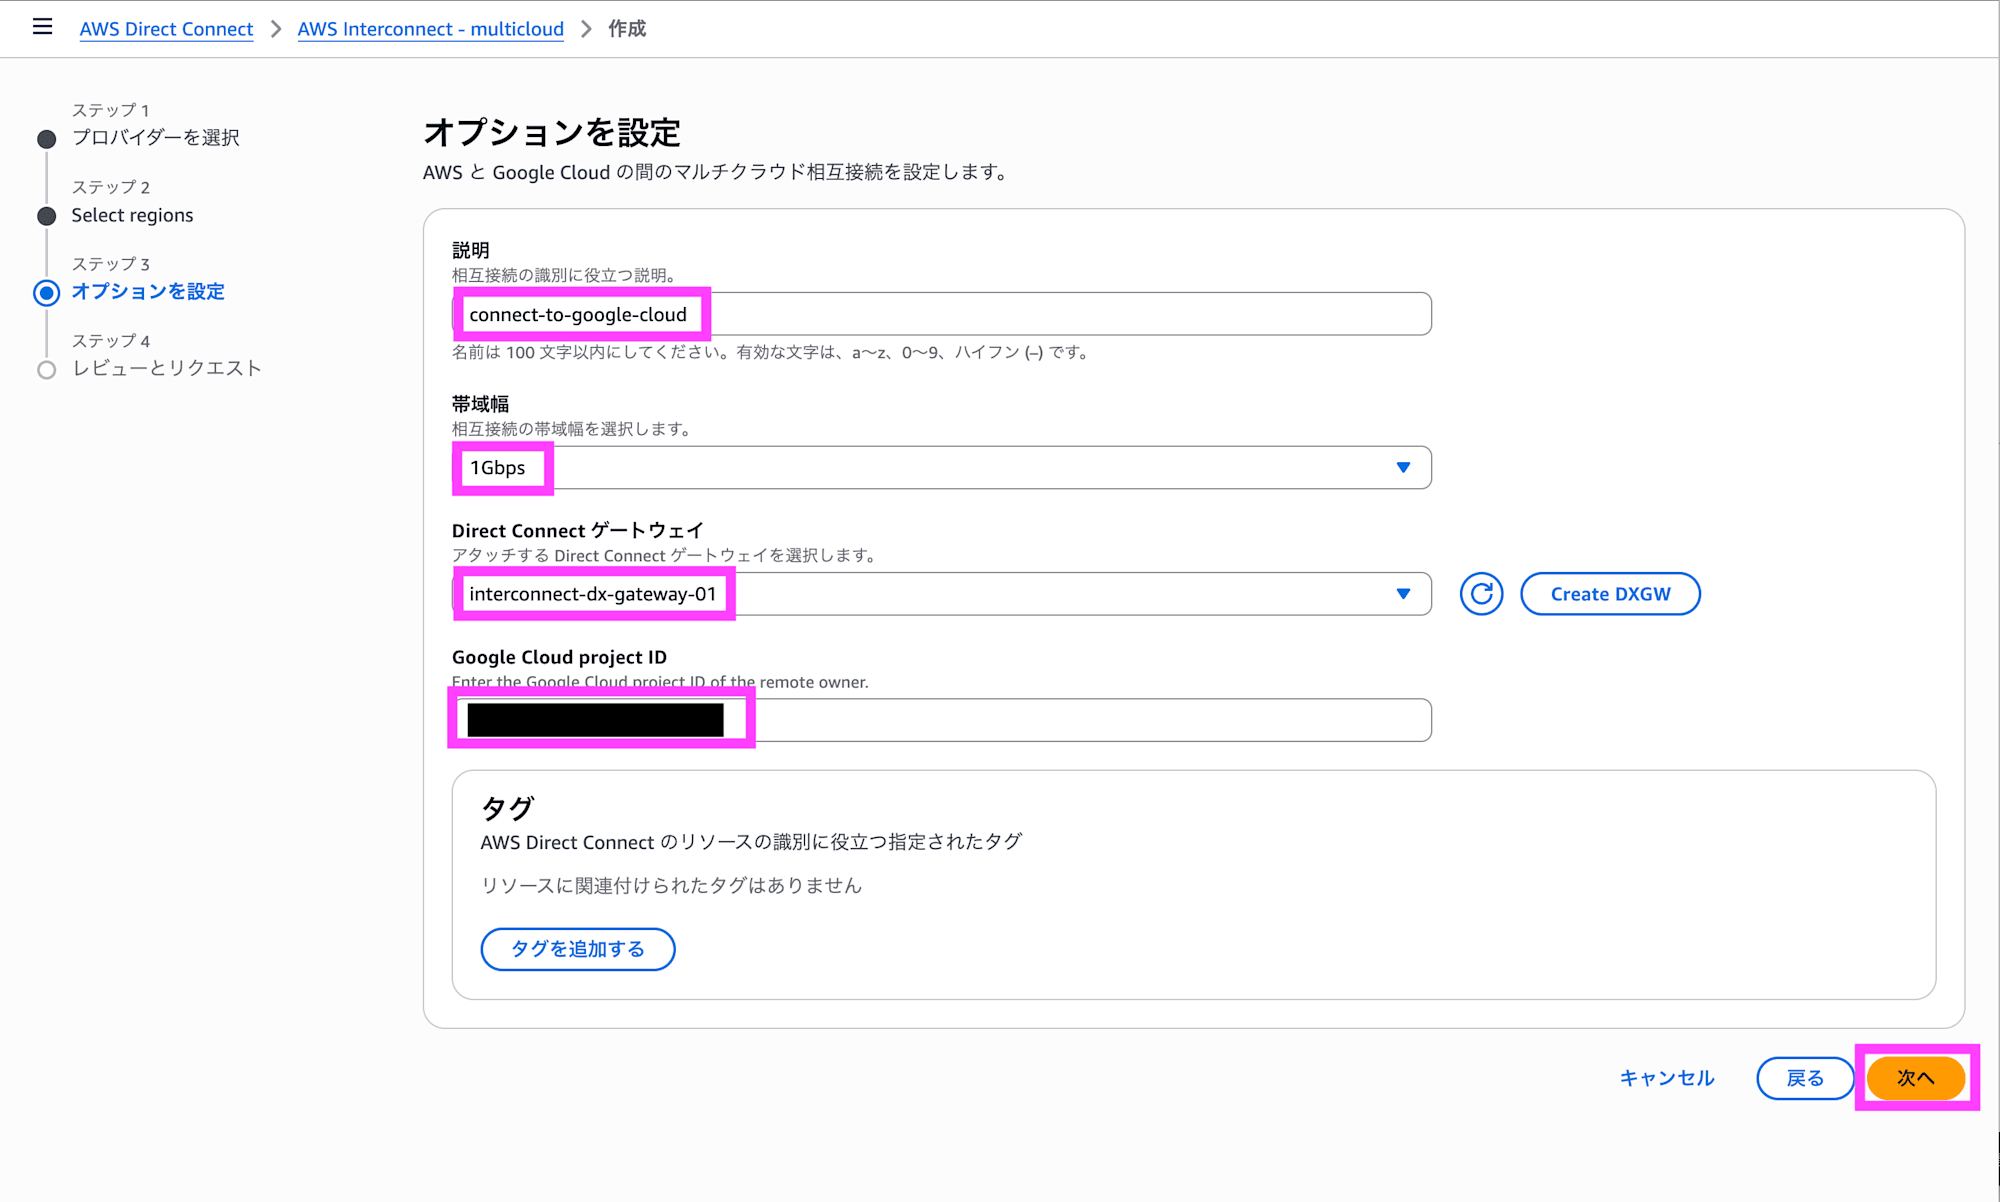The image size is (2000, 1202).
Task: Navigate to AWS Direct Connect breadcrumb
Action: click(166, 29)
